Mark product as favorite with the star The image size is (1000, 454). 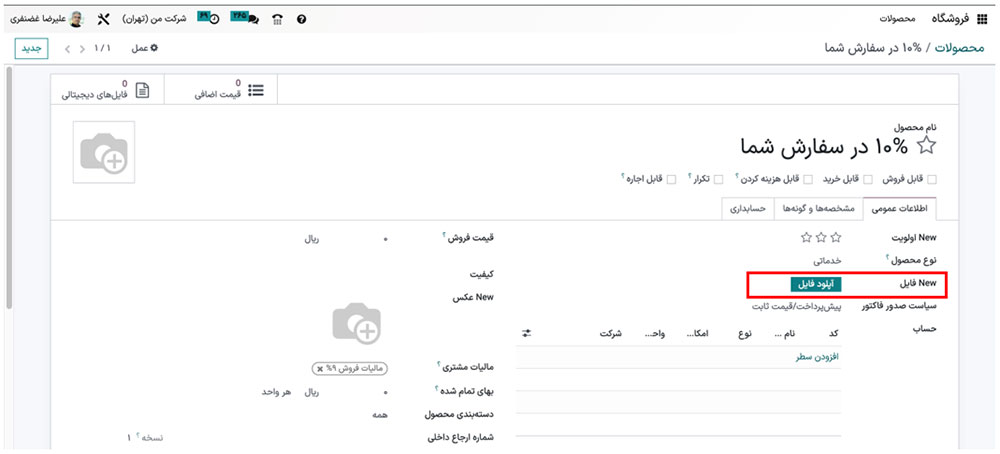click(x=927, y=147)
